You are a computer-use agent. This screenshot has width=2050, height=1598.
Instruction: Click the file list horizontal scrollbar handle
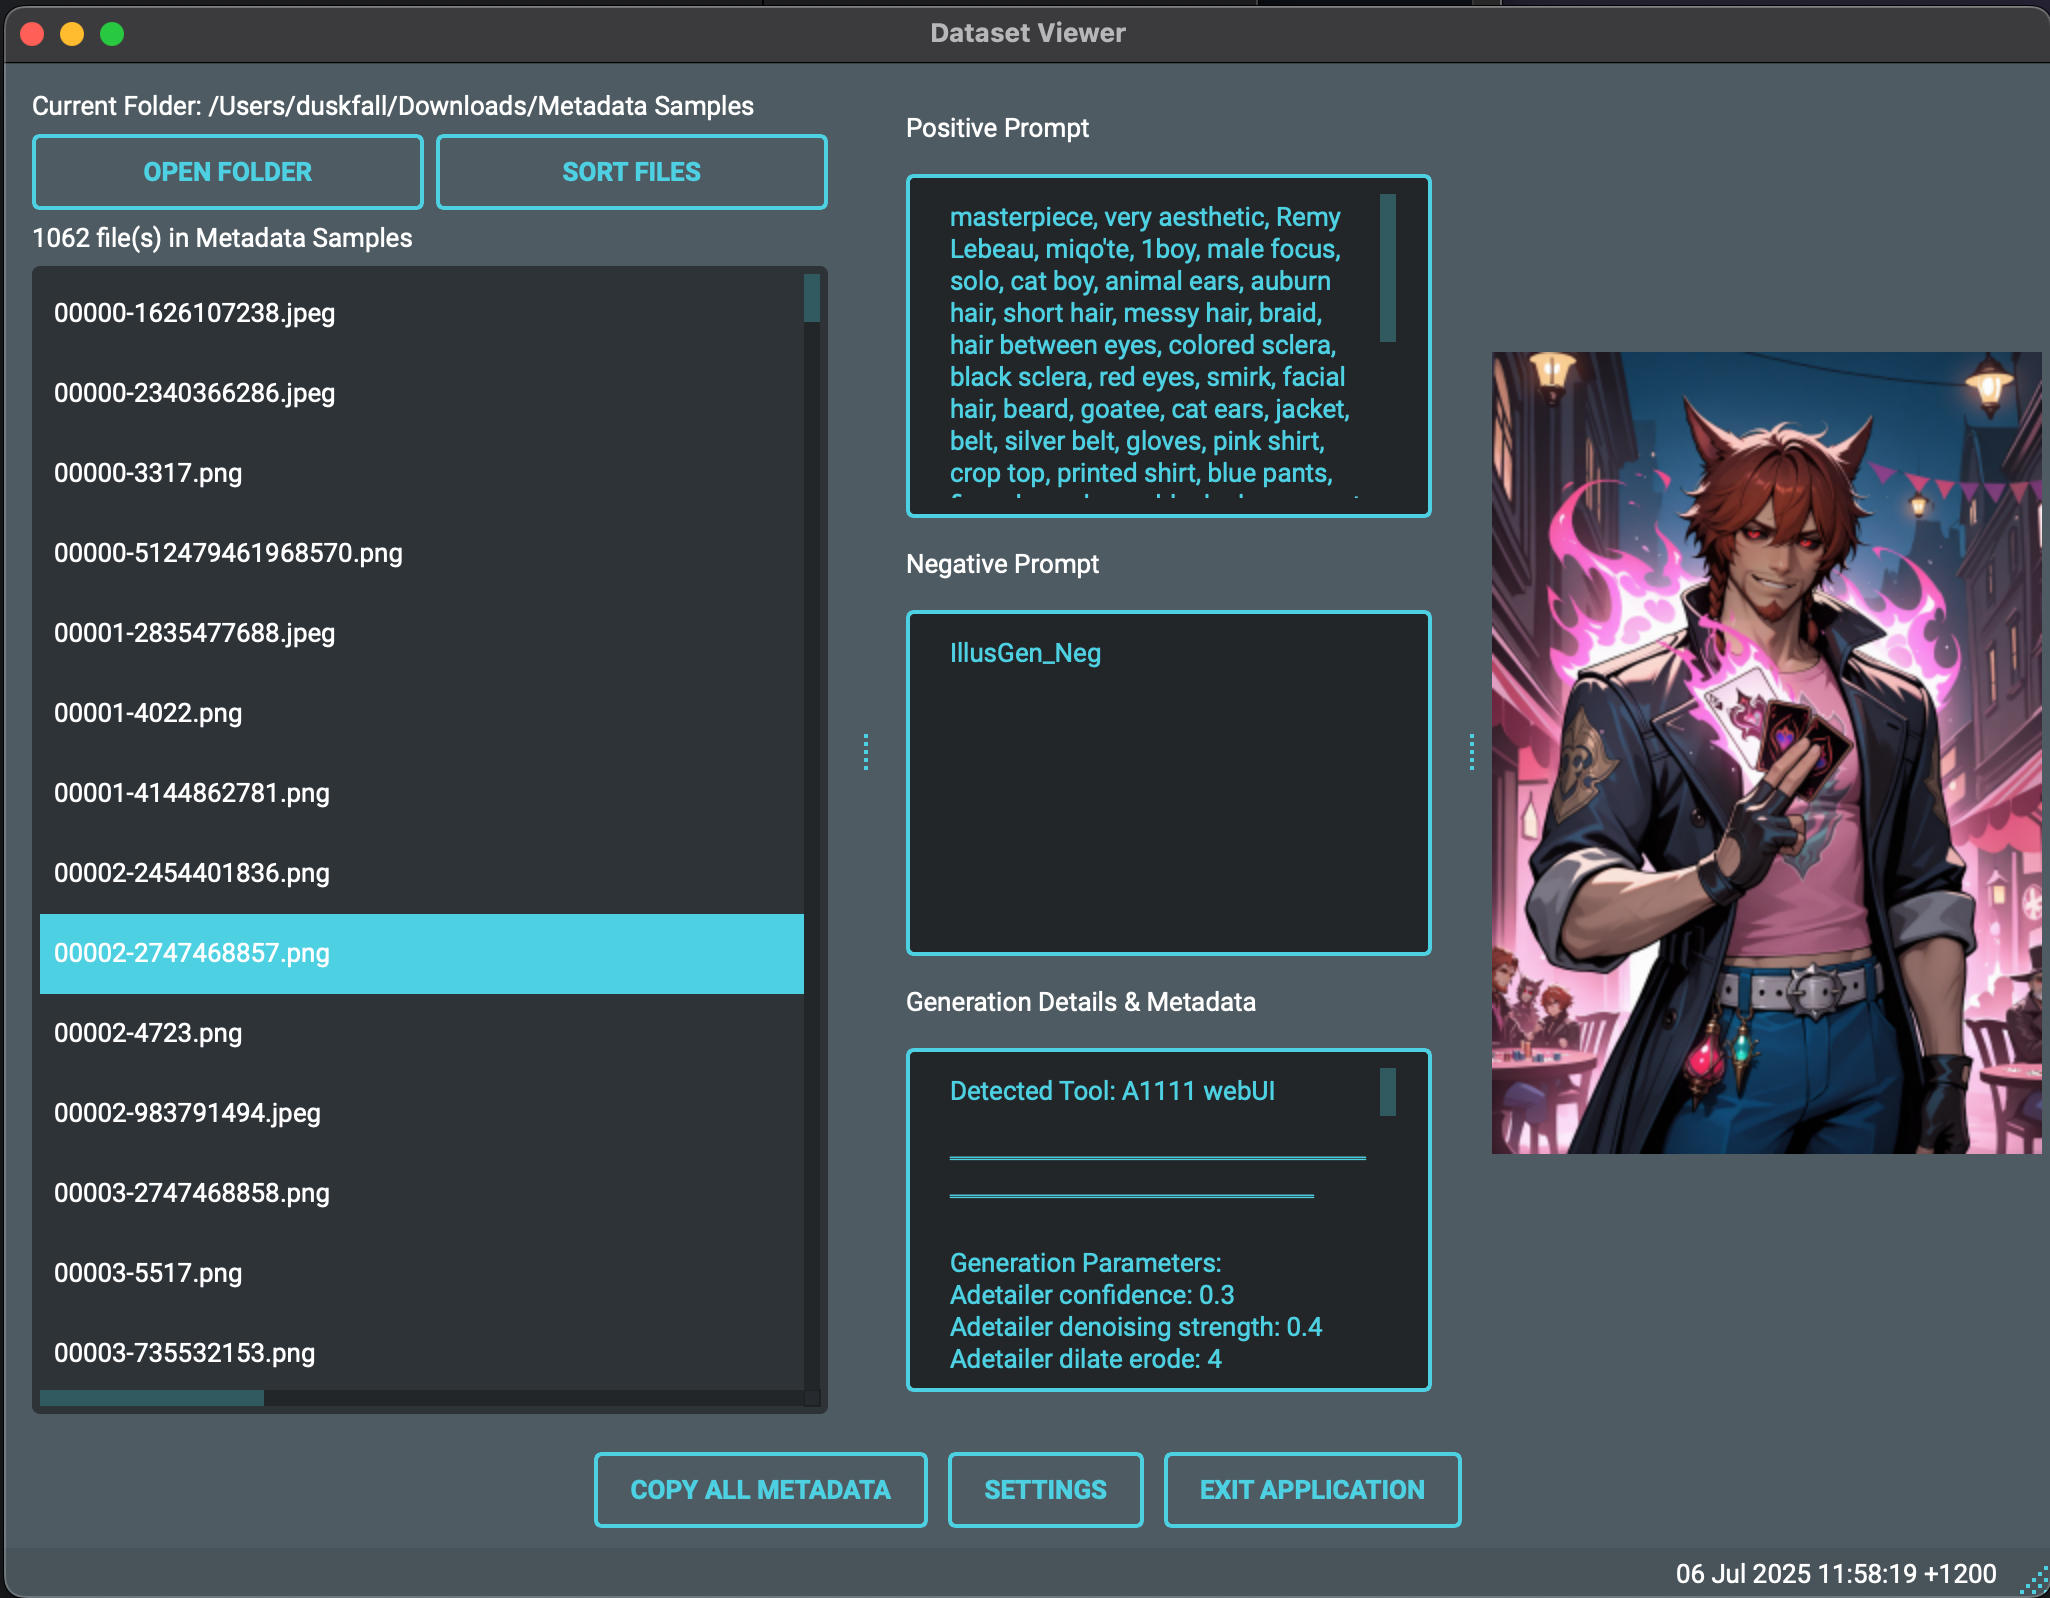(x=152, y=1398)
